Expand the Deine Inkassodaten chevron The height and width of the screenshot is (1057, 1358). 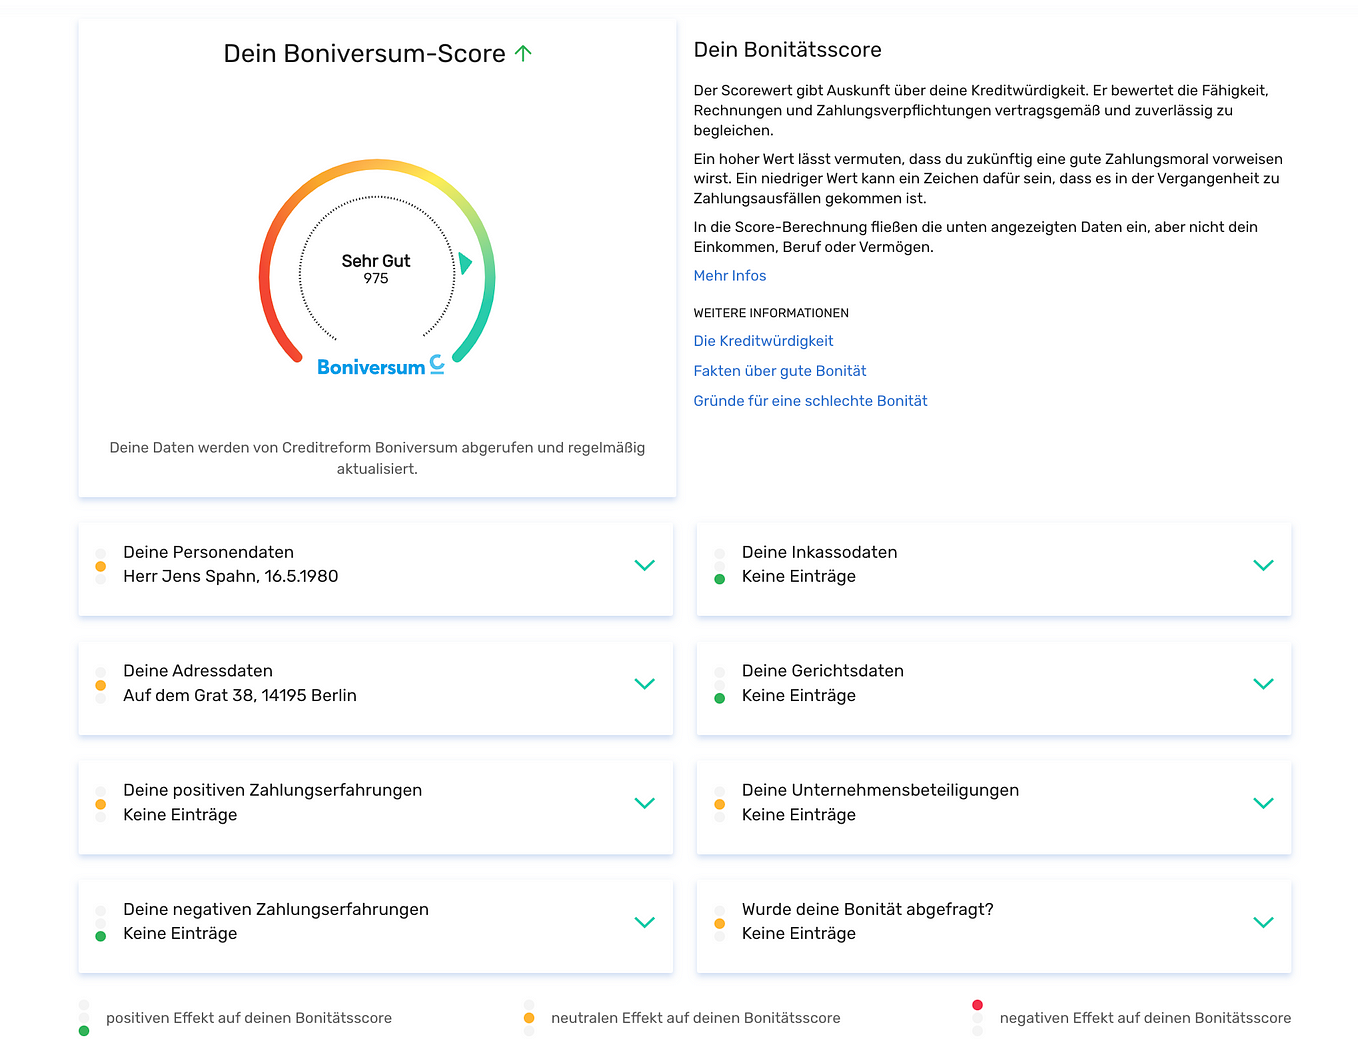[x=1264, y=565]
